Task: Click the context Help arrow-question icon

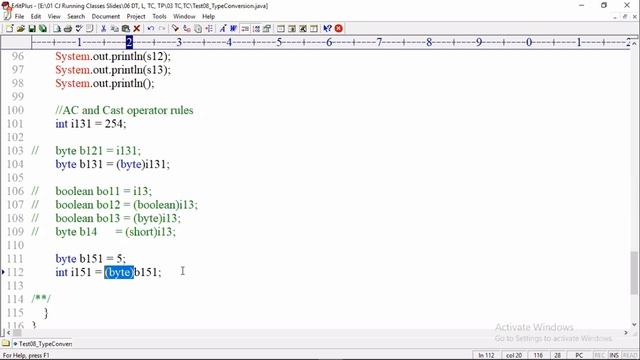Action: (327, 29)
